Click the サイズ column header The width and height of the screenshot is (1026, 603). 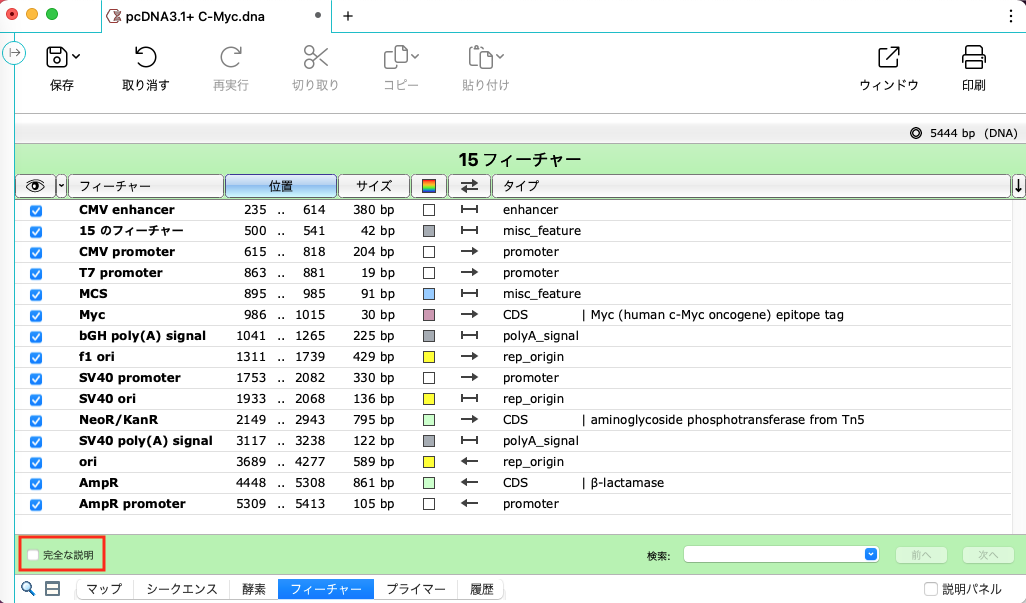tap(375, 185)
